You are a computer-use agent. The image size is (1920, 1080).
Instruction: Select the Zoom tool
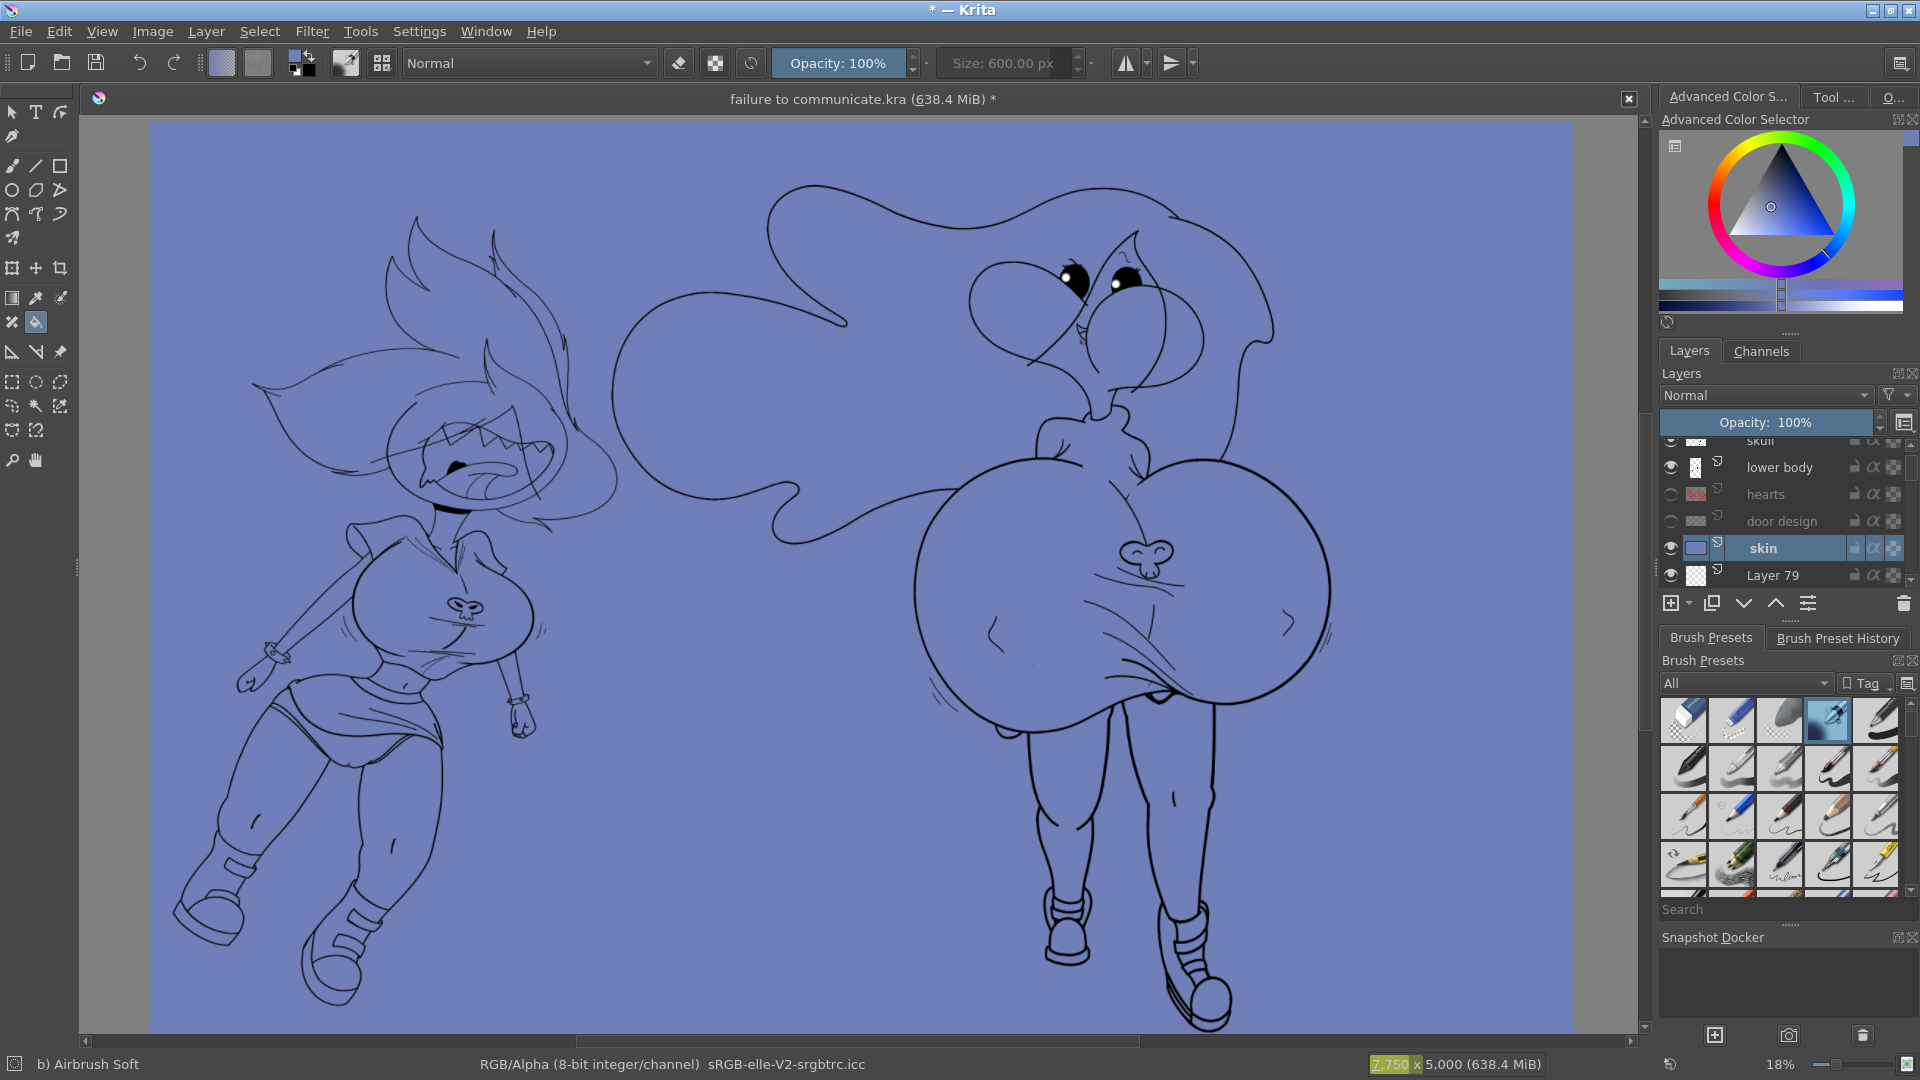pyautogui.click(x=12, y=460)
